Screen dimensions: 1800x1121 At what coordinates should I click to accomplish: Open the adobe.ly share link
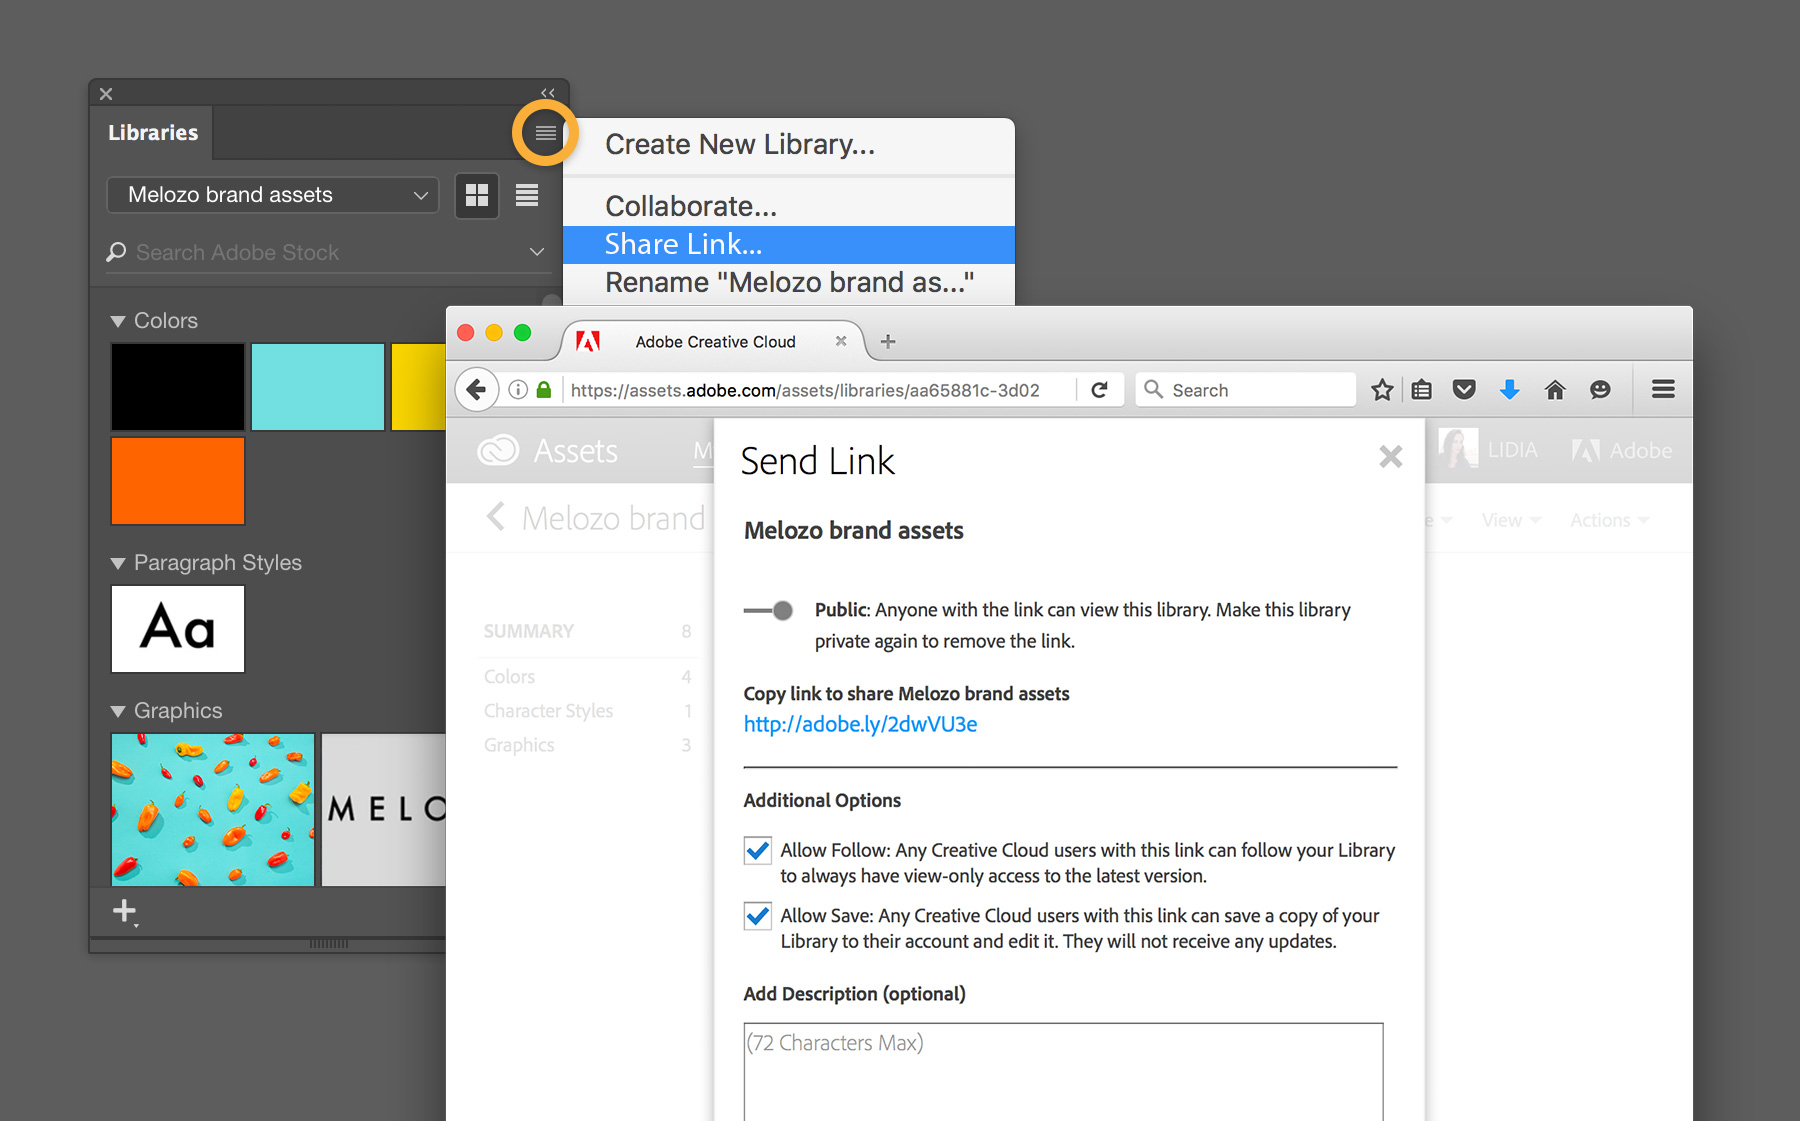(x=860, y=724)
